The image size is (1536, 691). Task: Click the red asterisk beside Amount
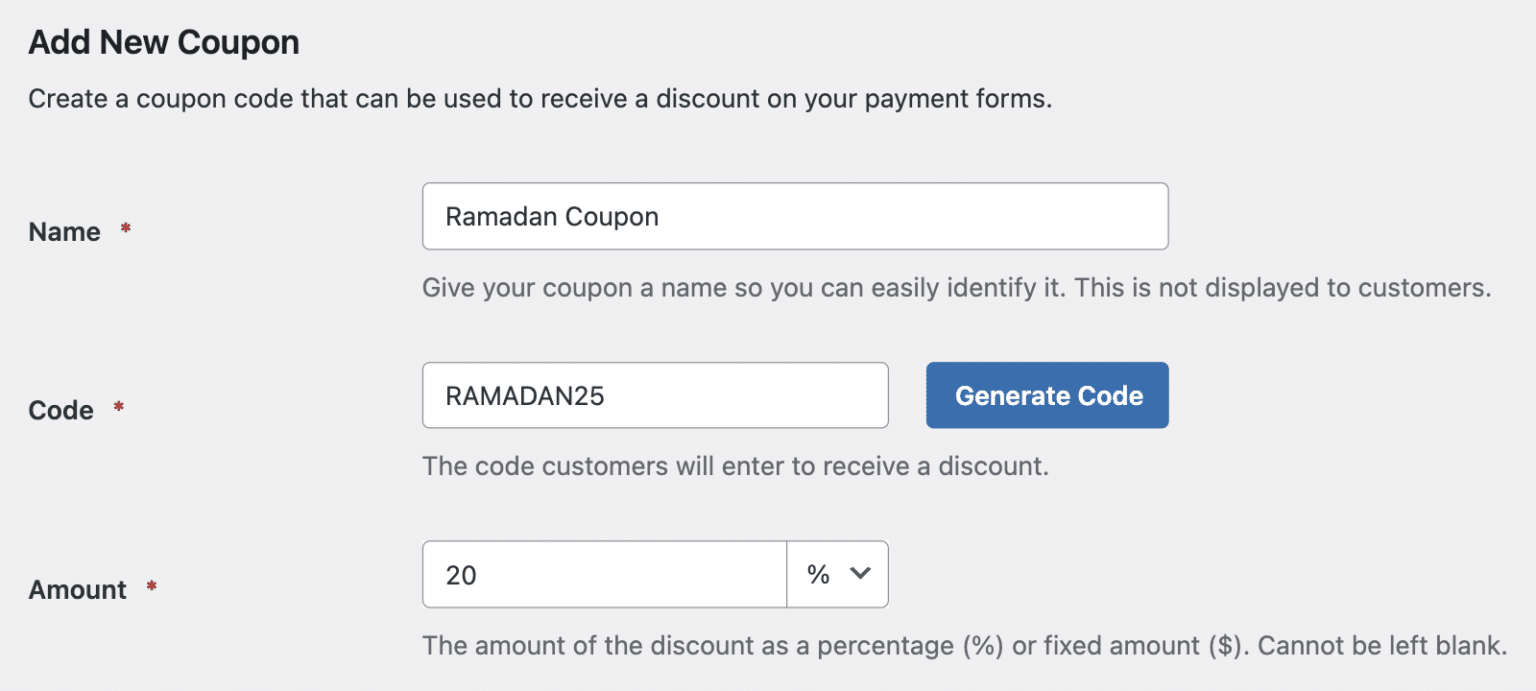[150, 584]
